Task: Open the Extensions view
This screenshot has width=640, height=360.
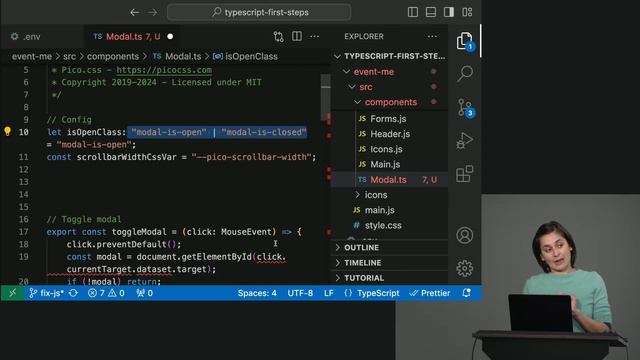Action: [464, 174]
